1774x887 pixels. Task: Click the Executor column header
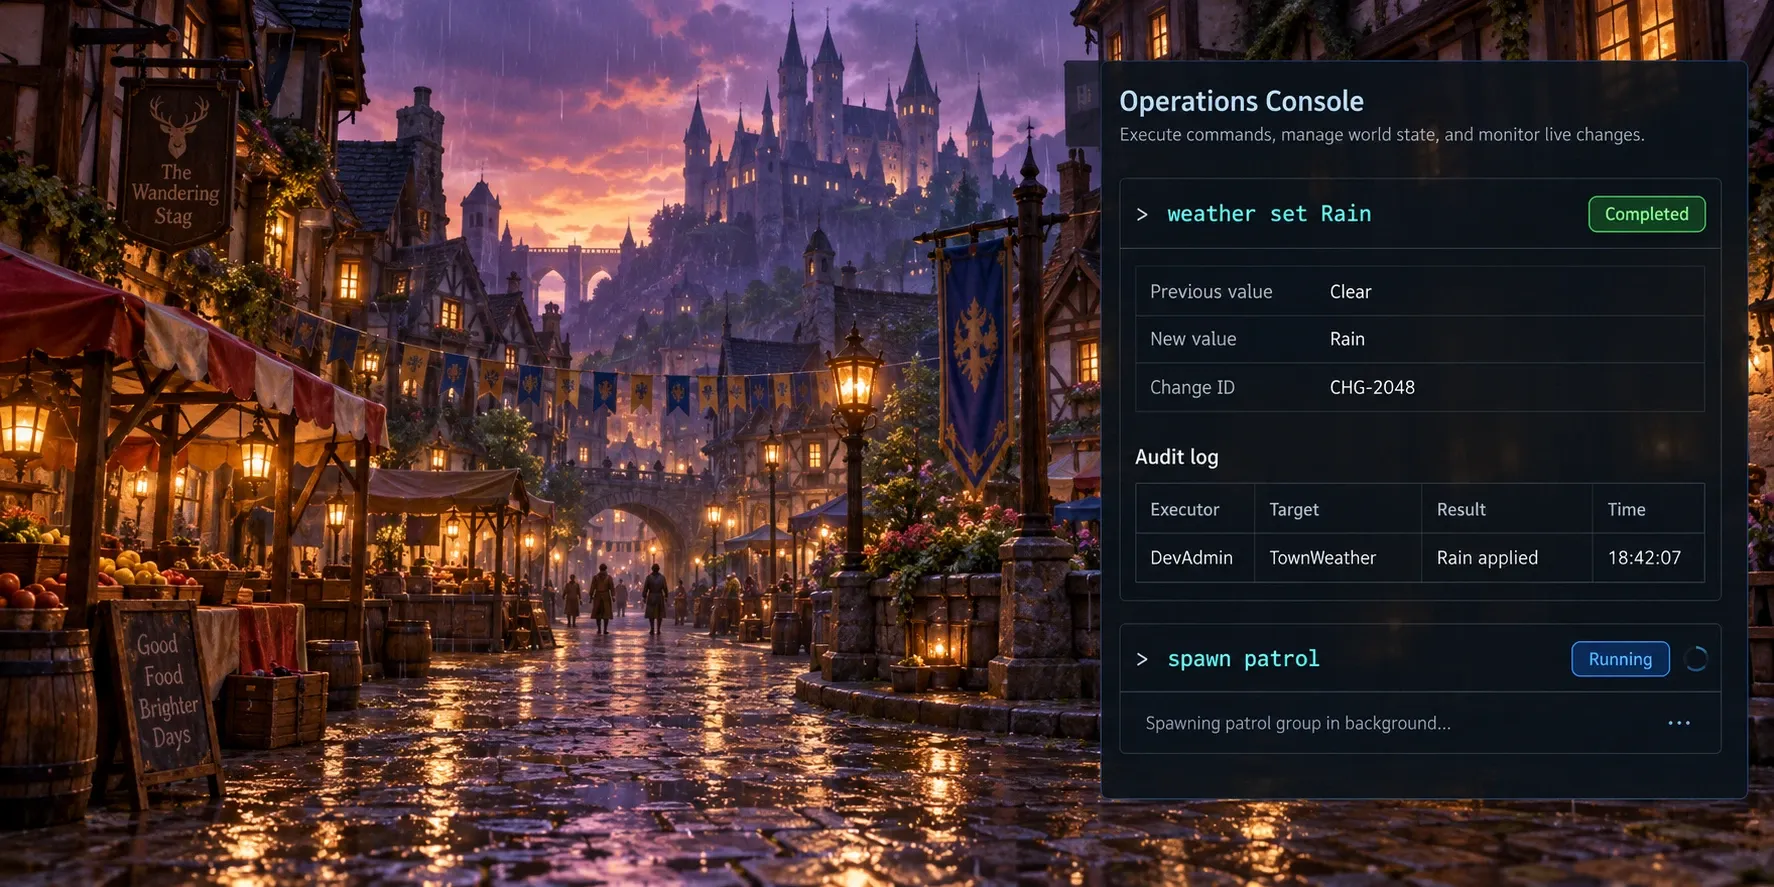tap(1184, 510)
